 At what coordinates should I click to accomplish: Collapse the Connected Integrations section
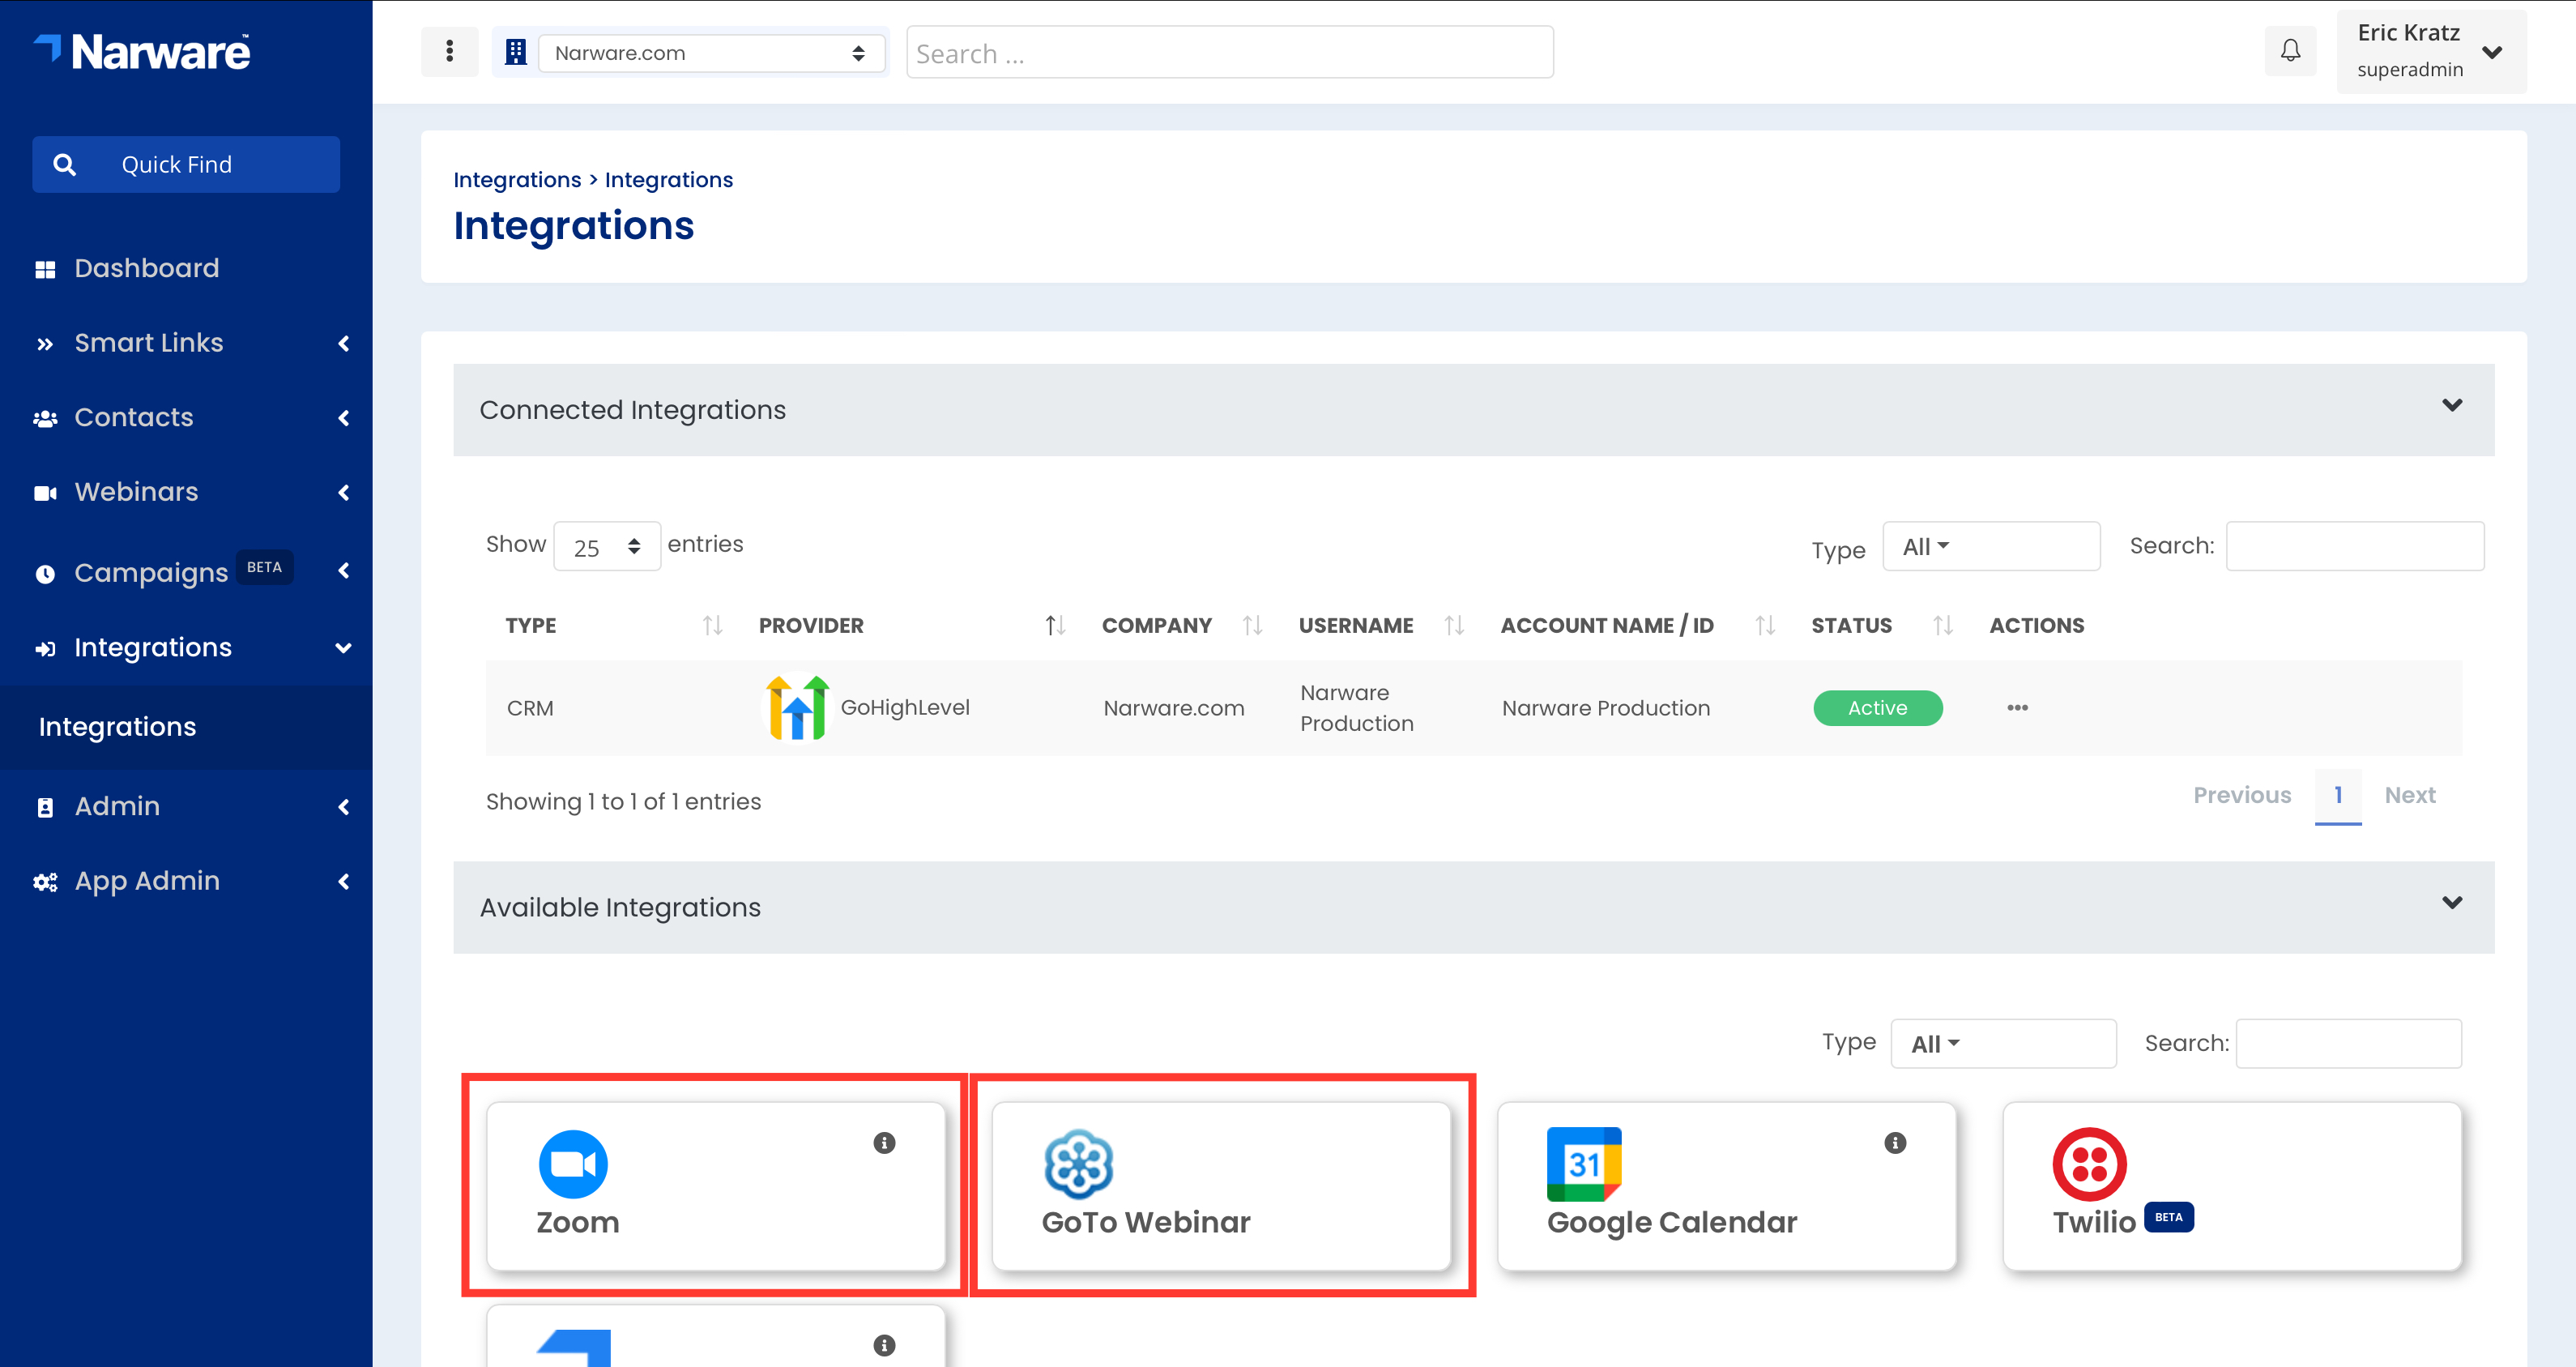coord(2452,405)
